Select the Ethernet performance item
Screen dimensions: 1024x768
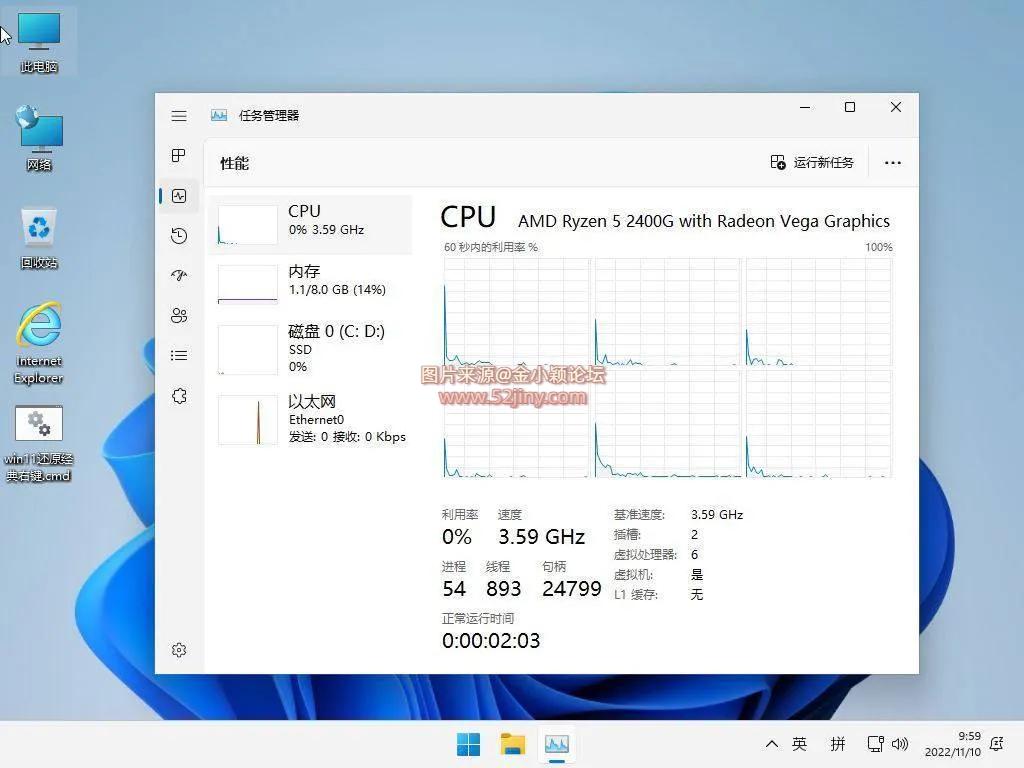310,417
